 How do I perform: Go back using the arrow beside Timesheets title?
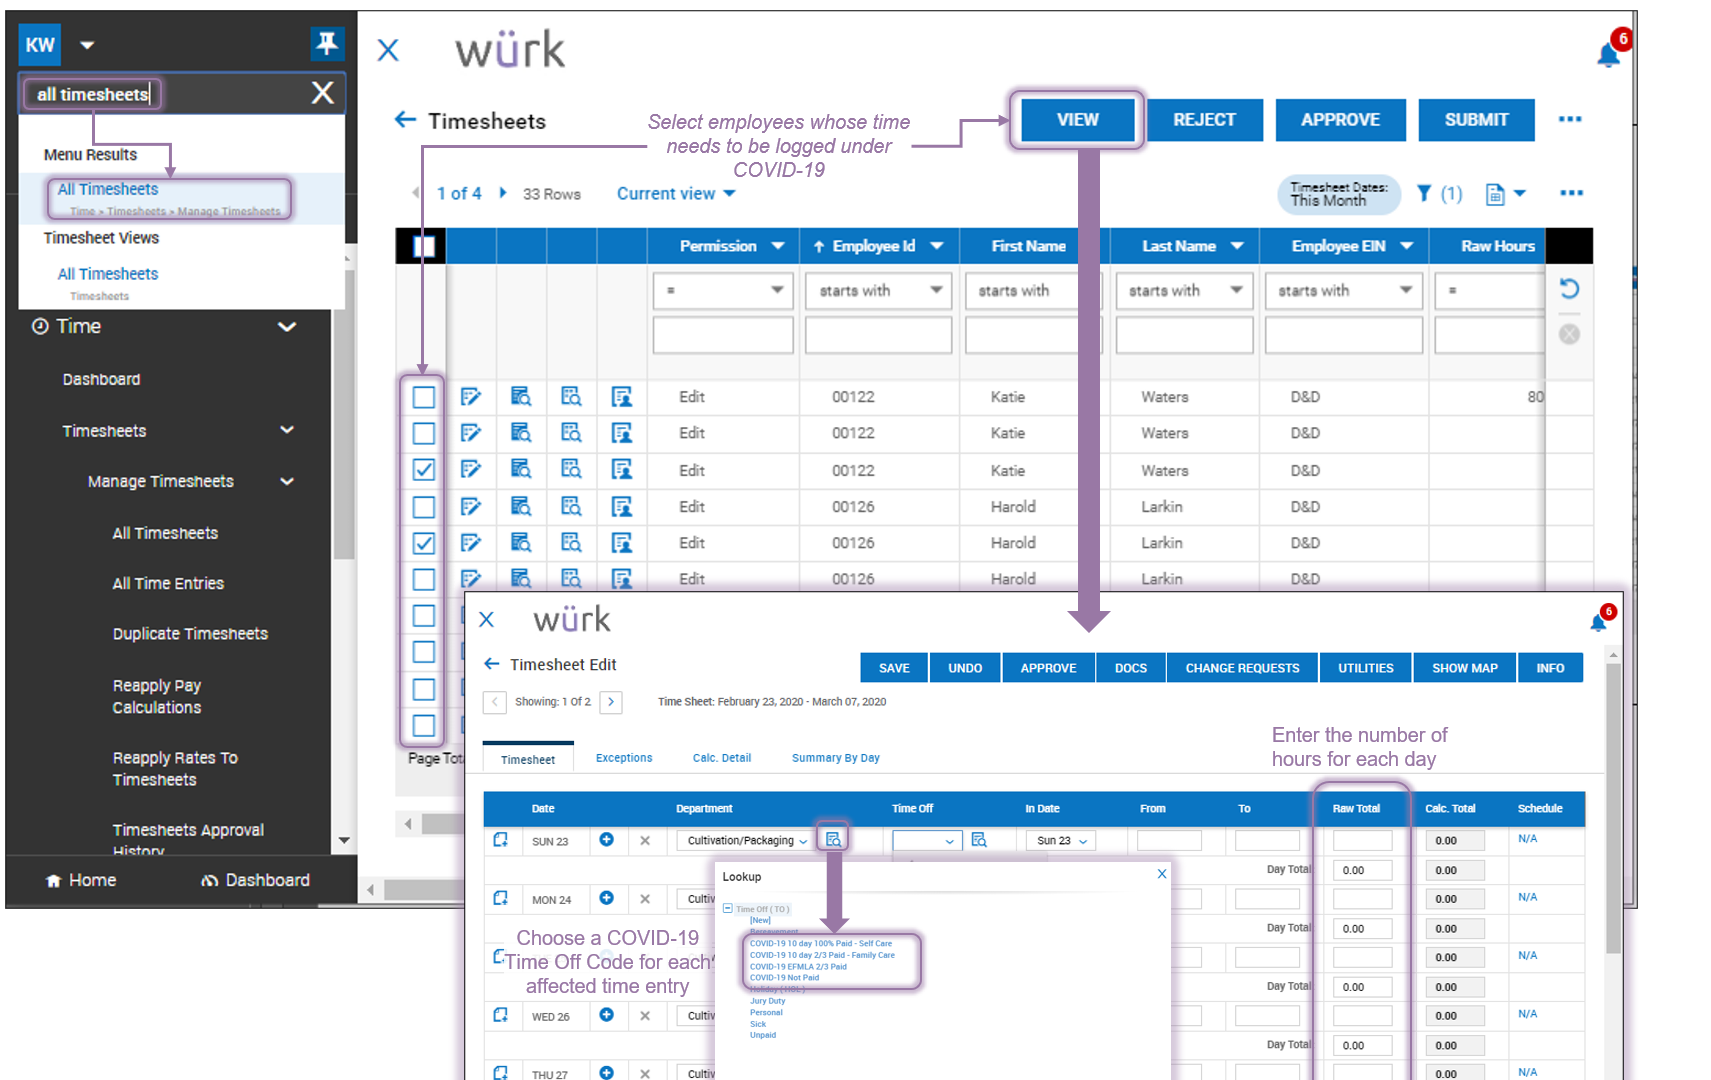click(405, 120)
